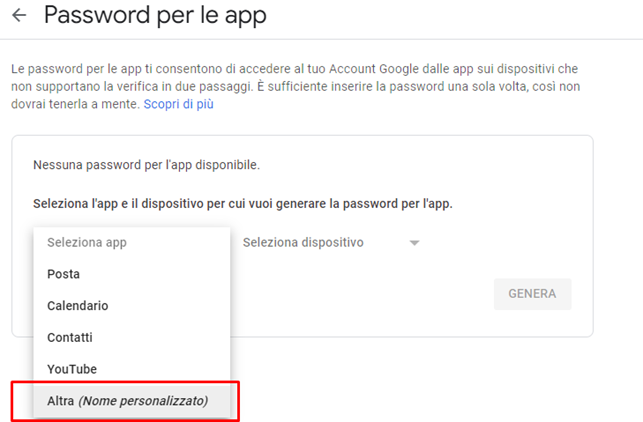Choose 'Altra (Nome personalizzato)' option
The image size is (643, 422).
click(127, 401)
